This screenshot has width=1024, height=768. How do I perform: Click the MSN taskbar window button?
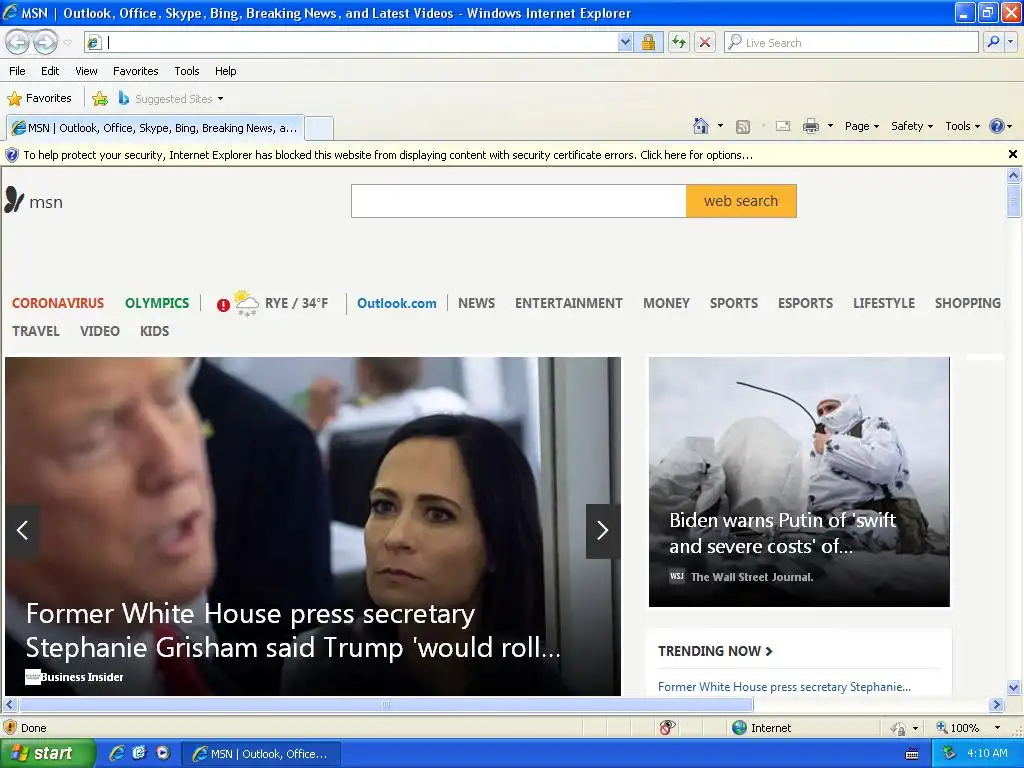point(261,754)
